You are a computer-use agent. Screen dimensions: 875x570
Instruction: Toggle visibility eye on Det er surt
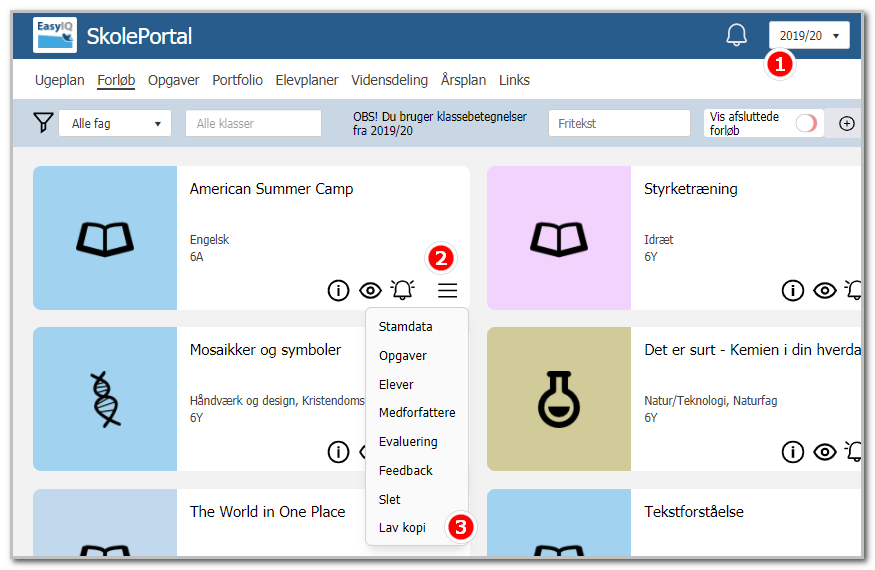(x=824, y=452)
